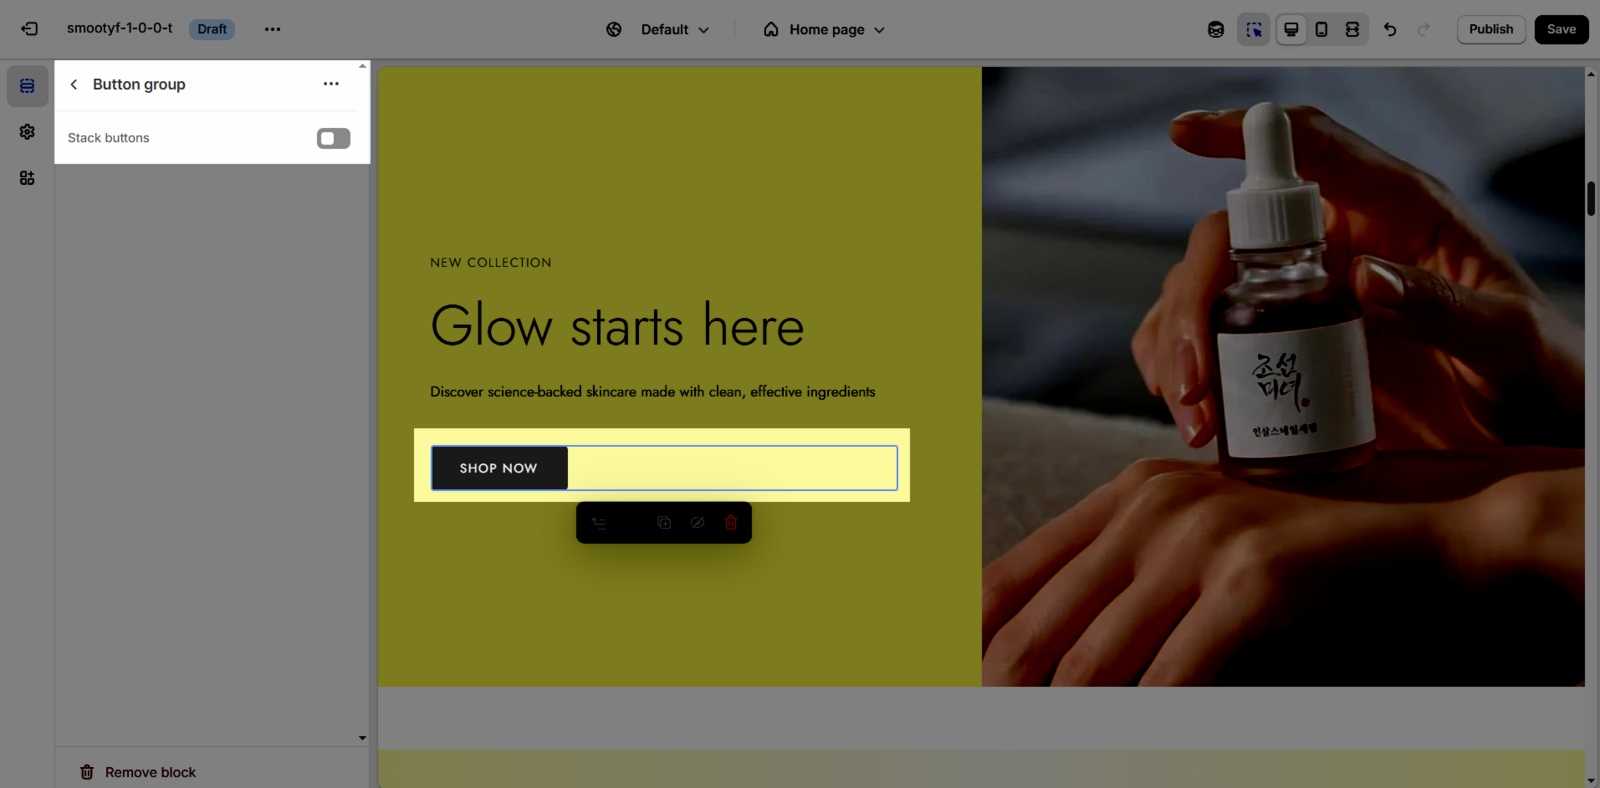Exit the theme editor via exit icon
The width and height of the screenshot is (1600, 788).
point(29,29)
